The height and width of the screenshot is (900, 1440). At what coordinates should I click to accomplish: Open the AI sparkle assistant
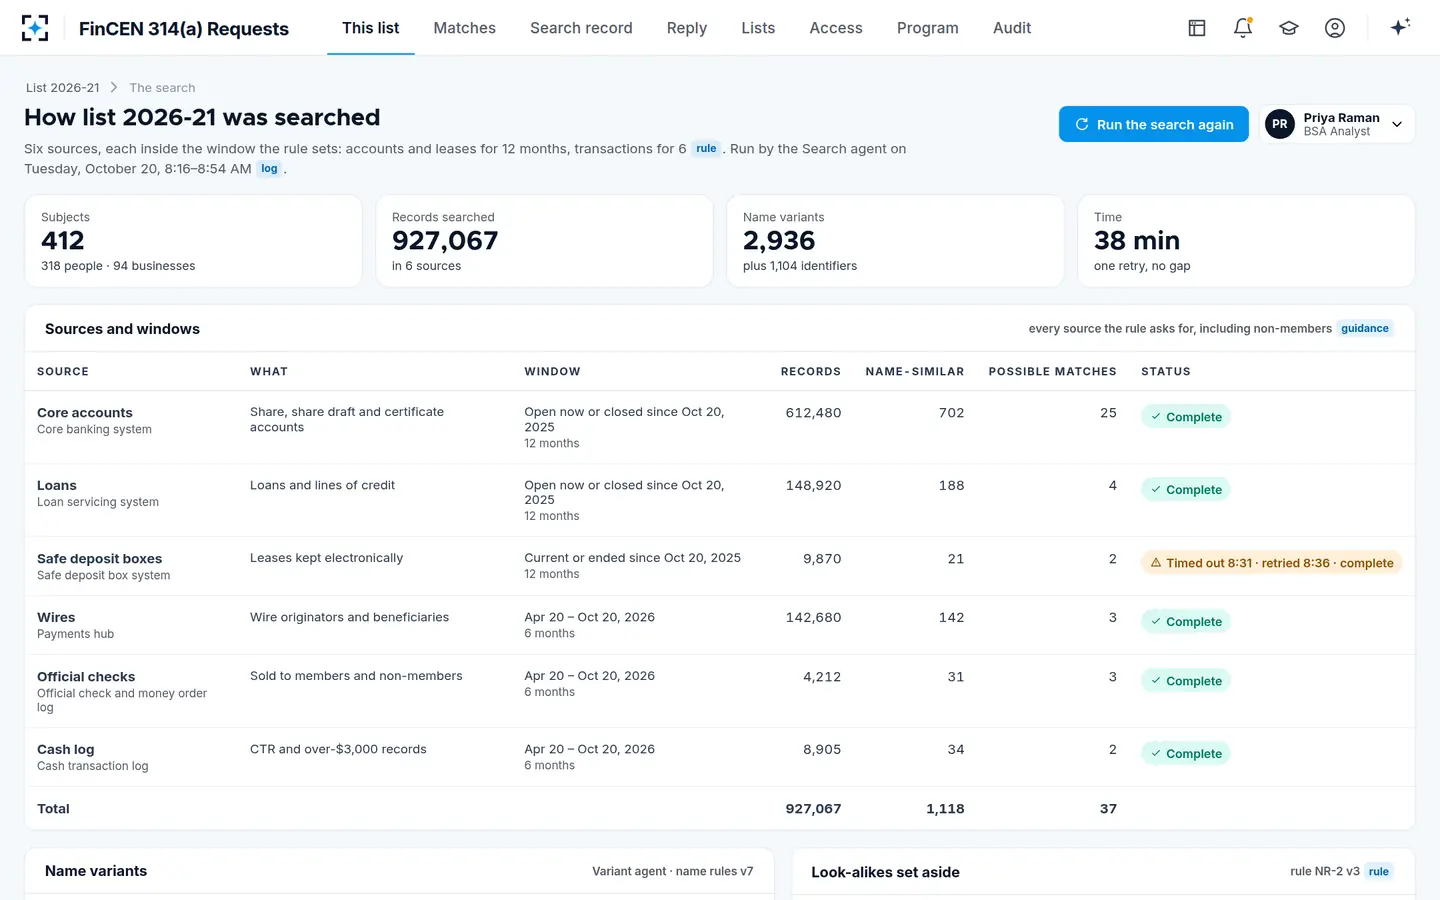[1400, 28]
